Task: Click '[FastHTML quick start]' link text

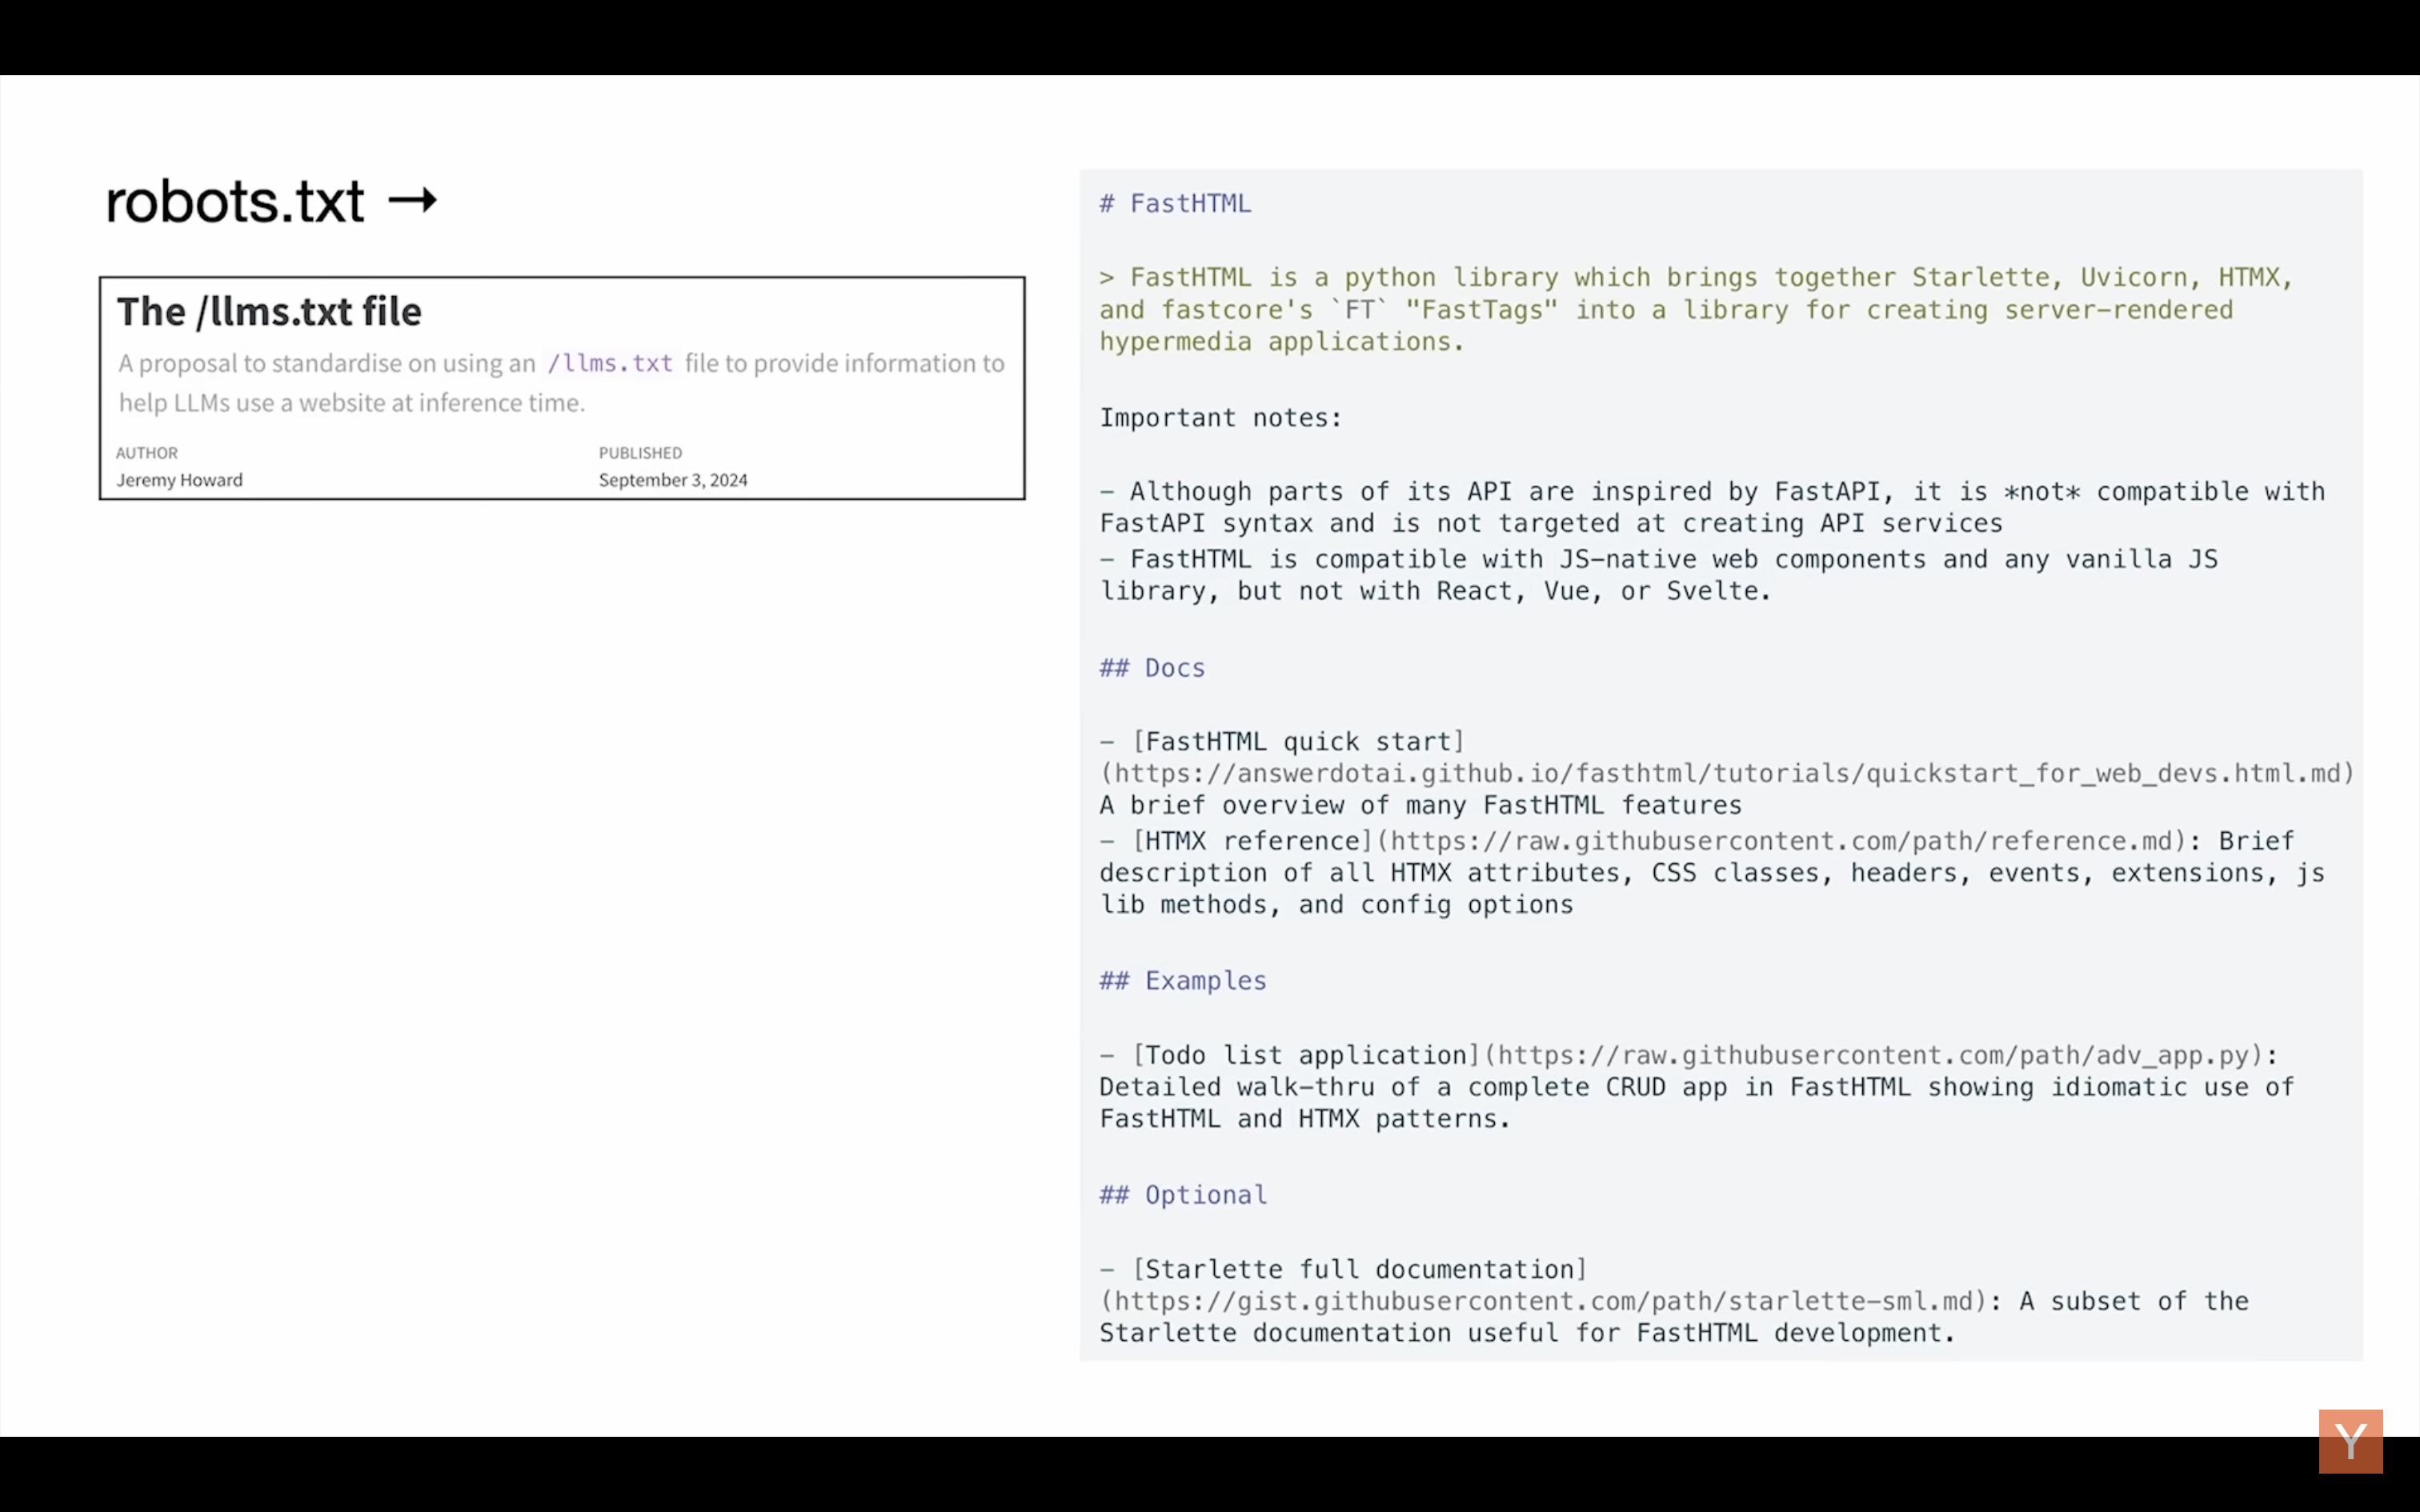Action: tap(1298, 741)
